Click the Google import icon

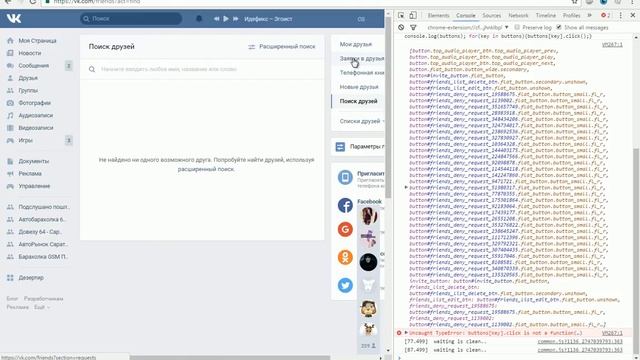click(x=345, y=229)
